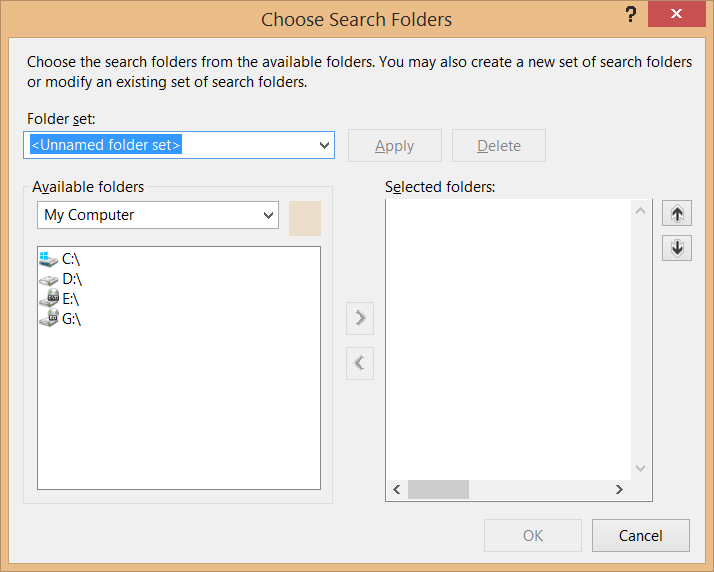
Task: Click the D:\ hard drive icon
Action: point(48,280)
